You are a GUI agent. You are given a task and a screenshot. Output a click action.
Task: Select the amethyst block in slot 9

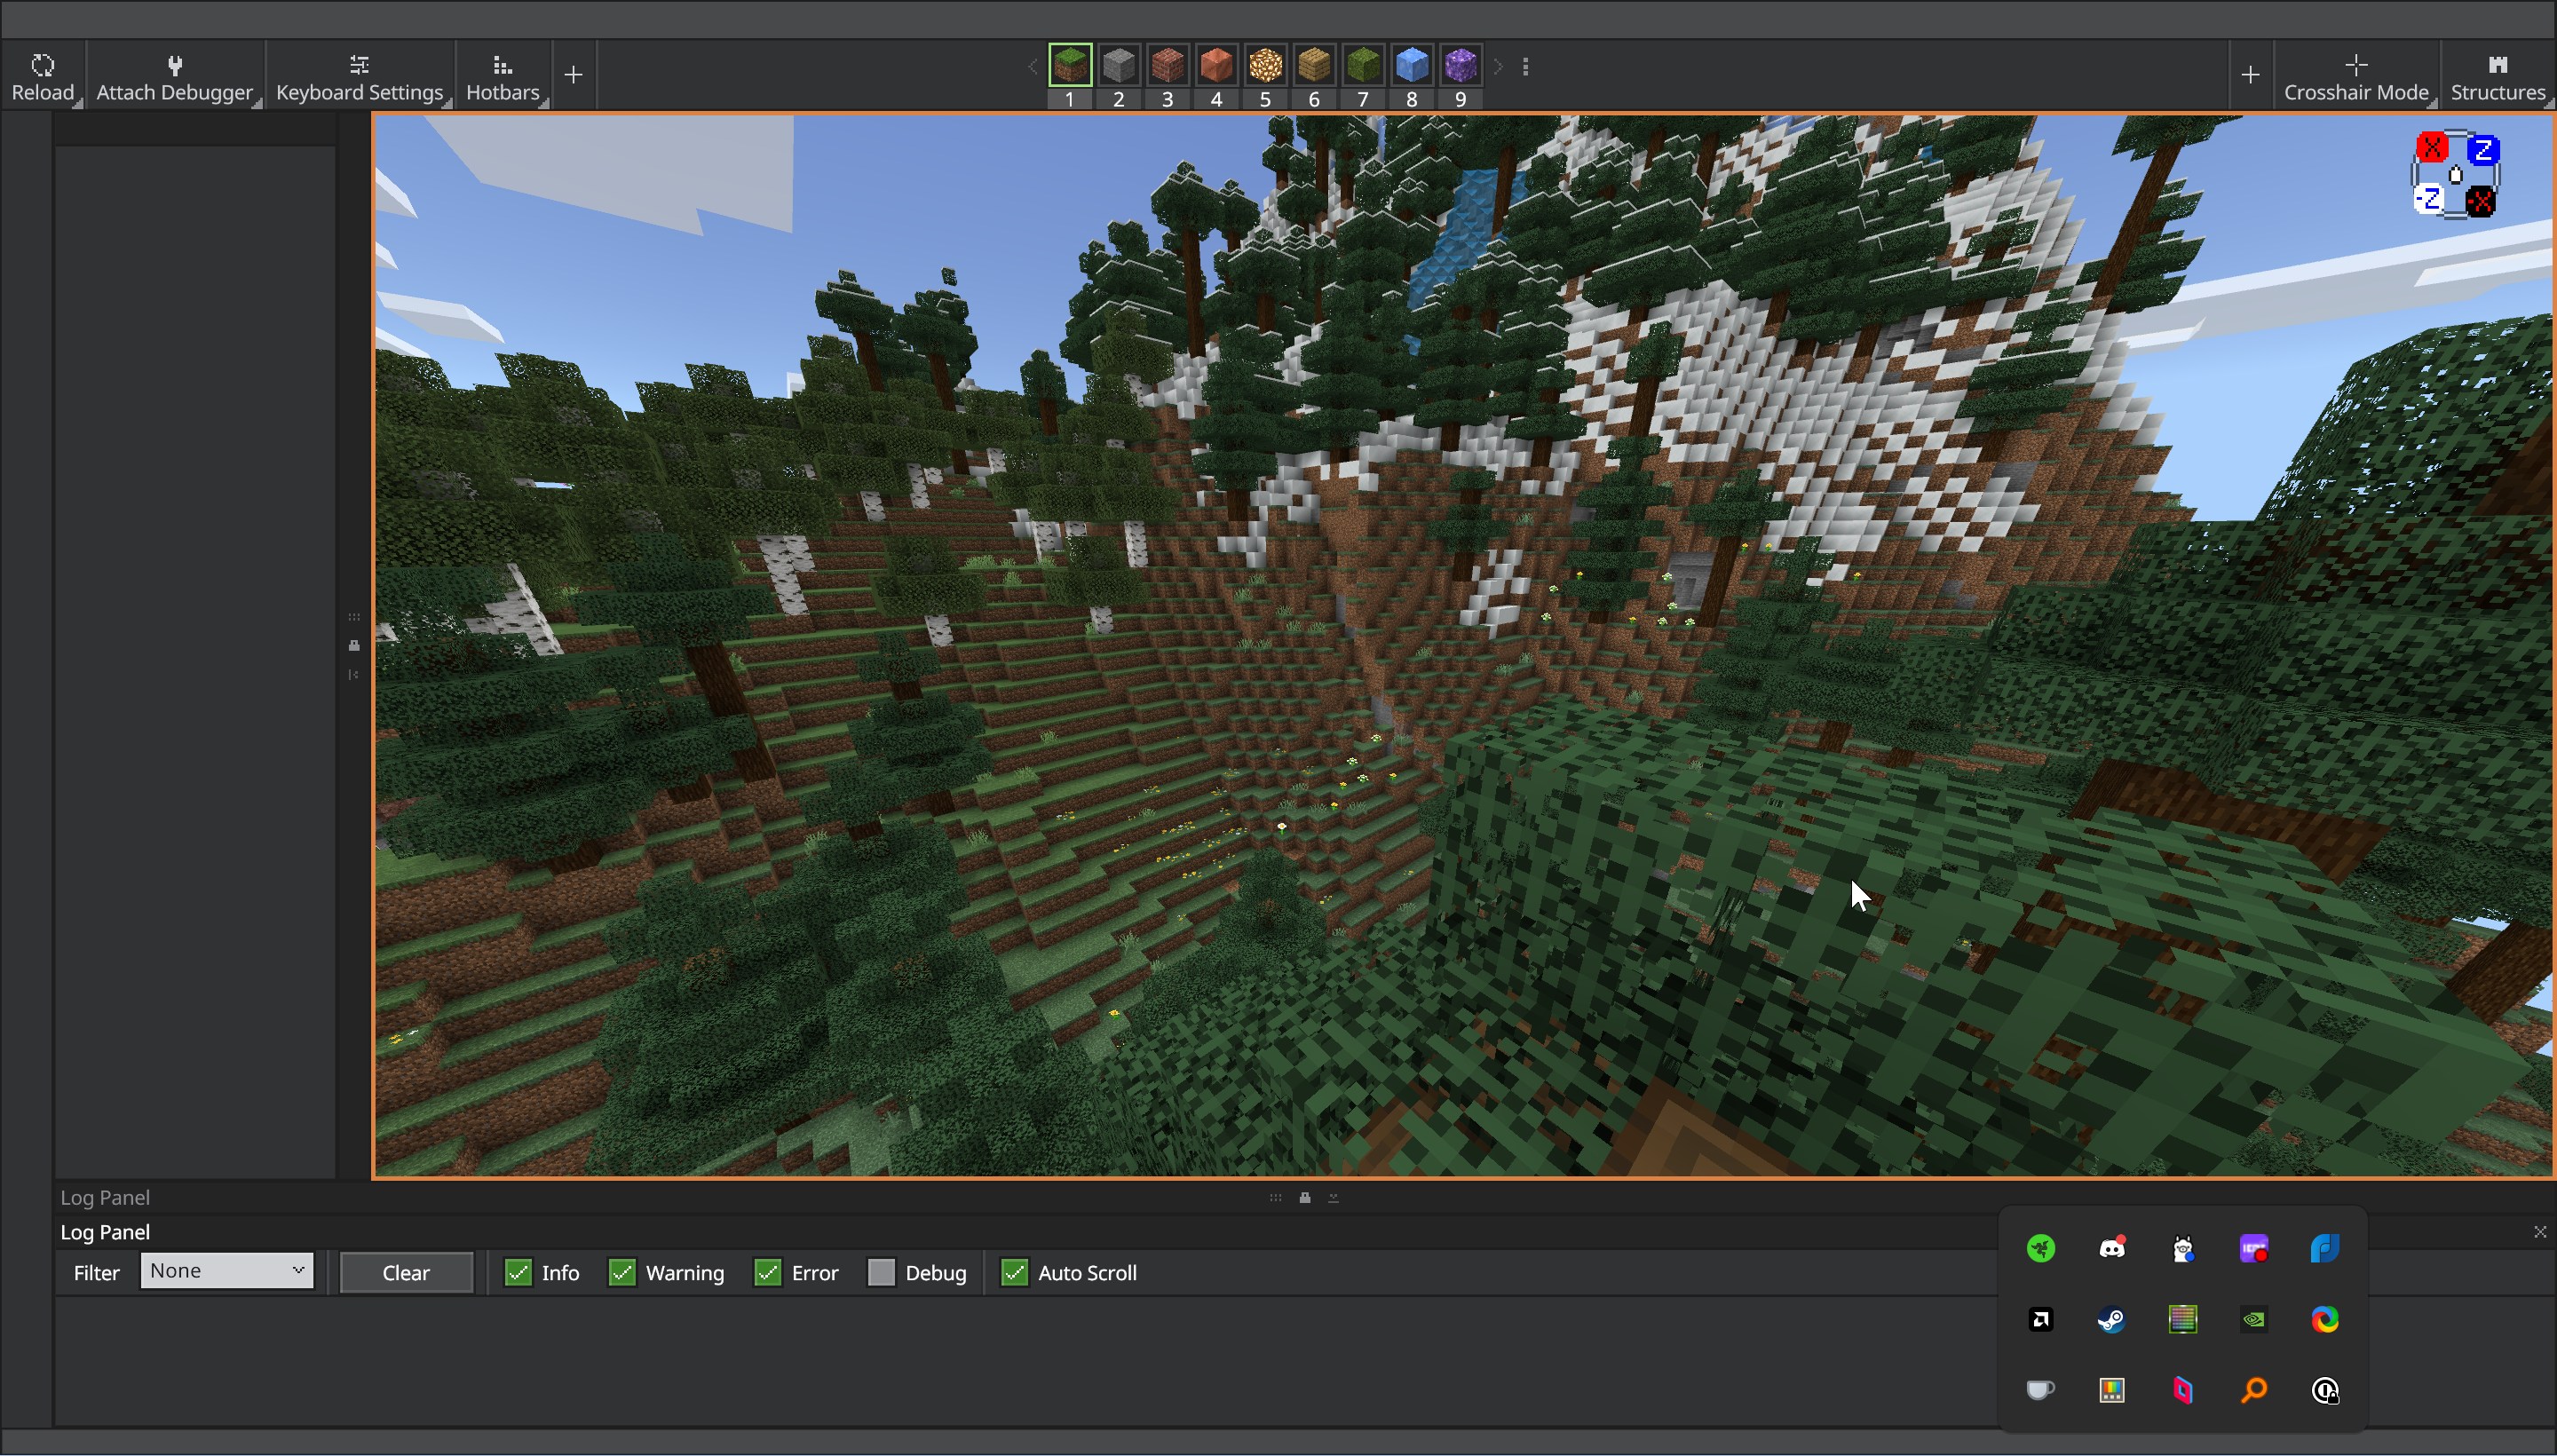coord(1460,66)
